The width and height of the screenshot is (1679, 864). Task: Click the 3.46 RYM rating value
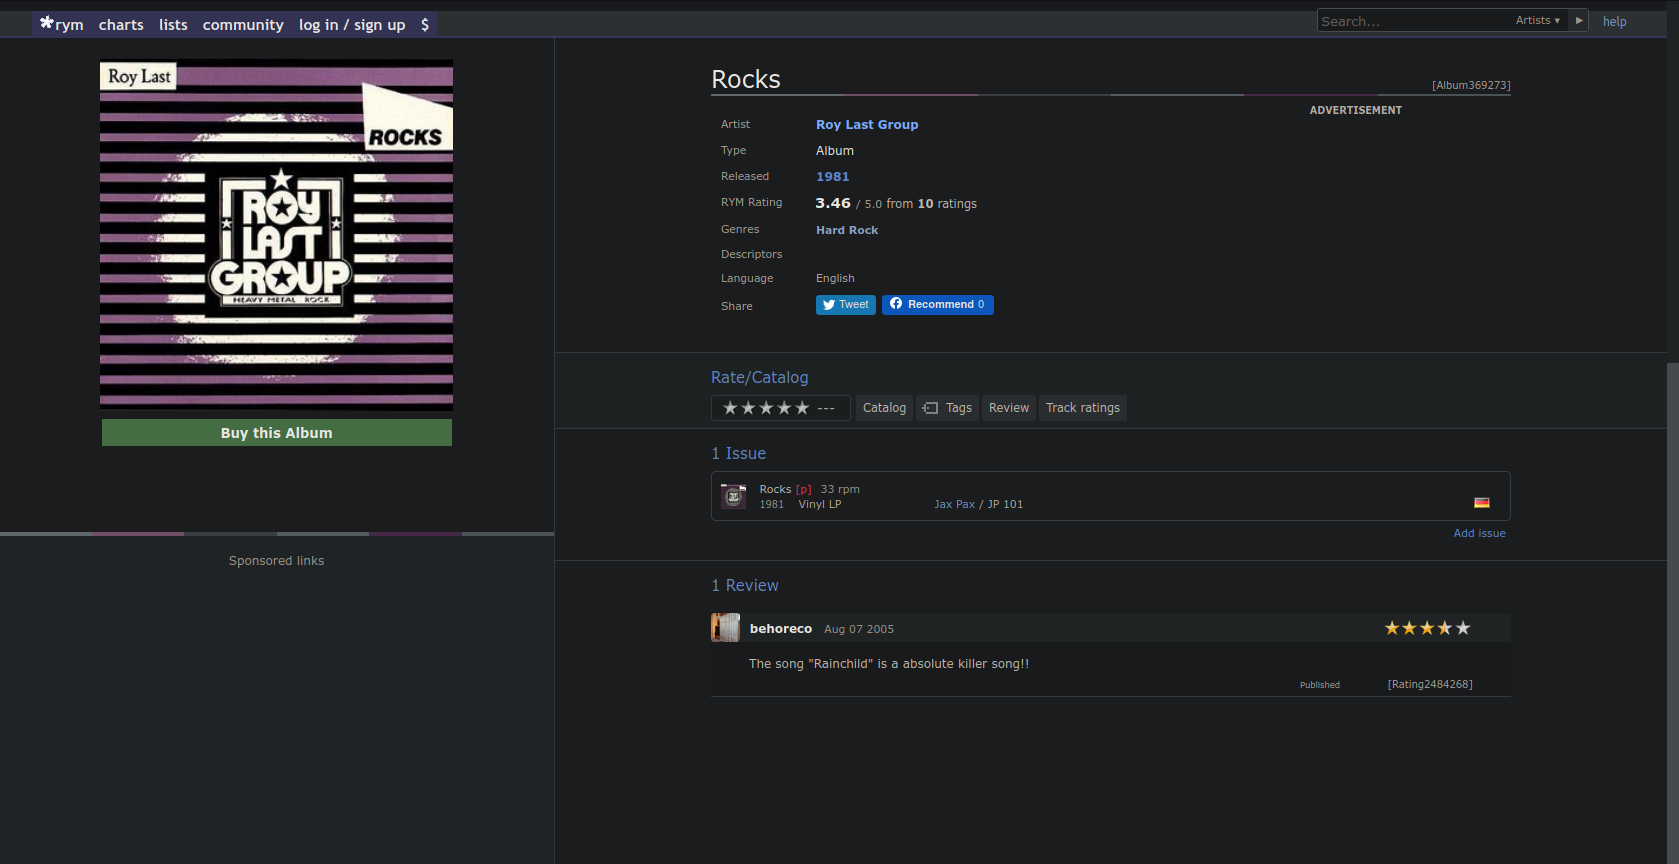point(833,203)
